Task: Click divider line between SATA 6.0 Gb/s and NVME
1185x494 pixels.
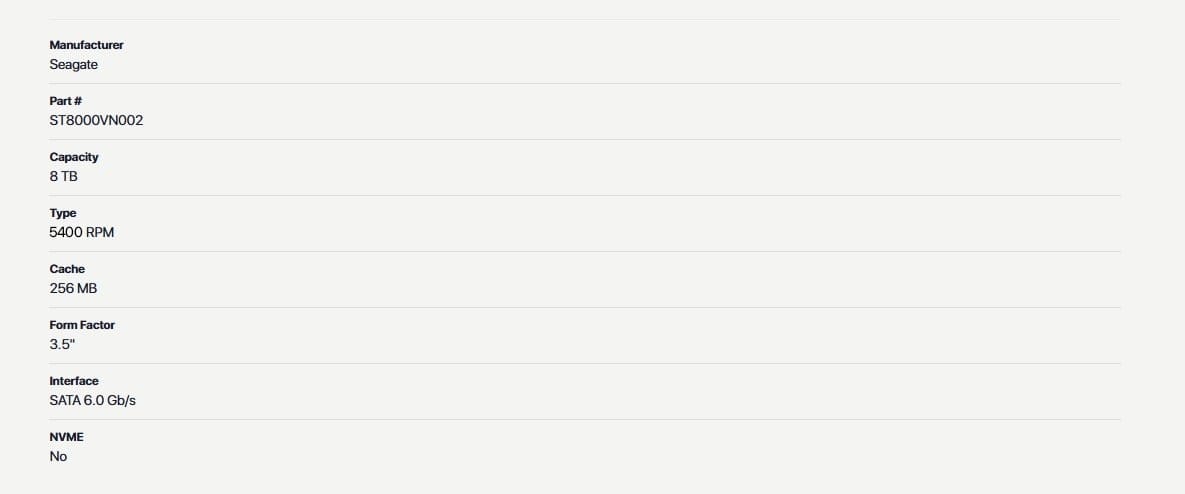Action: (585, 419)
